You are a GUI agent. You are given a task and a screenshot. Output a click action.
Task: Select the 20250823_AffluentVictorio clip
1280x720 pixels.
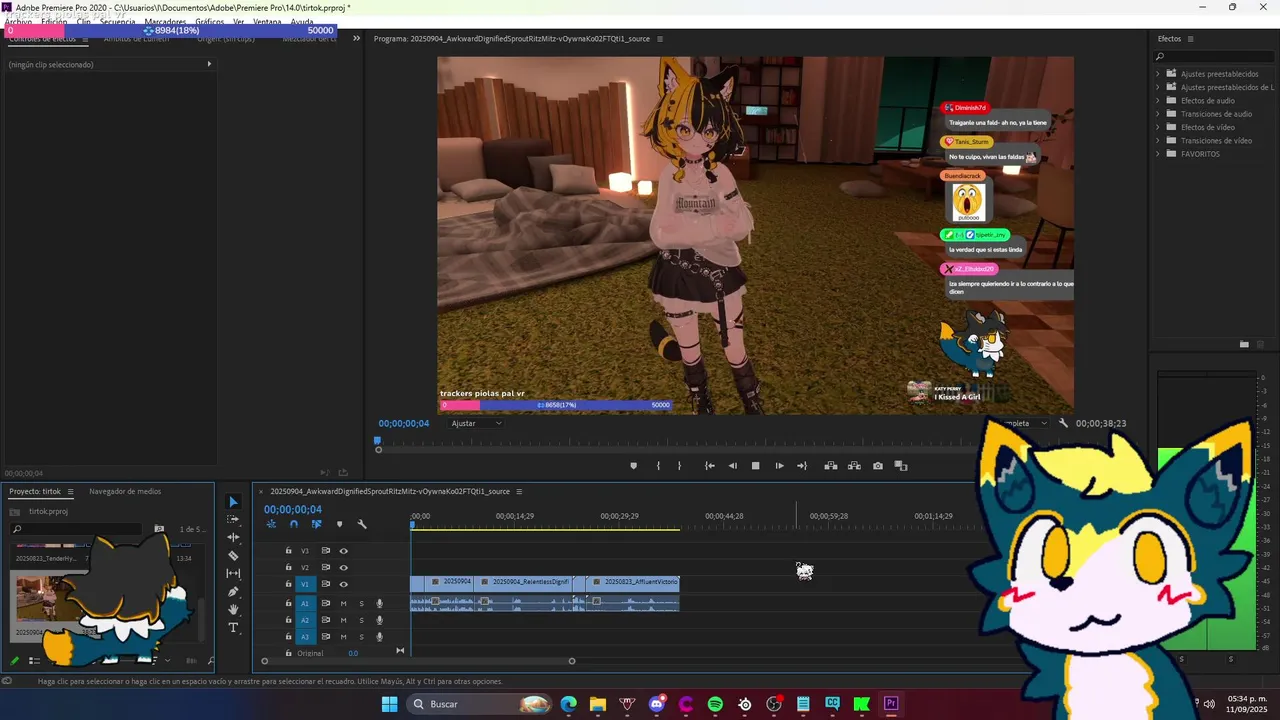[x=633, y=582]
